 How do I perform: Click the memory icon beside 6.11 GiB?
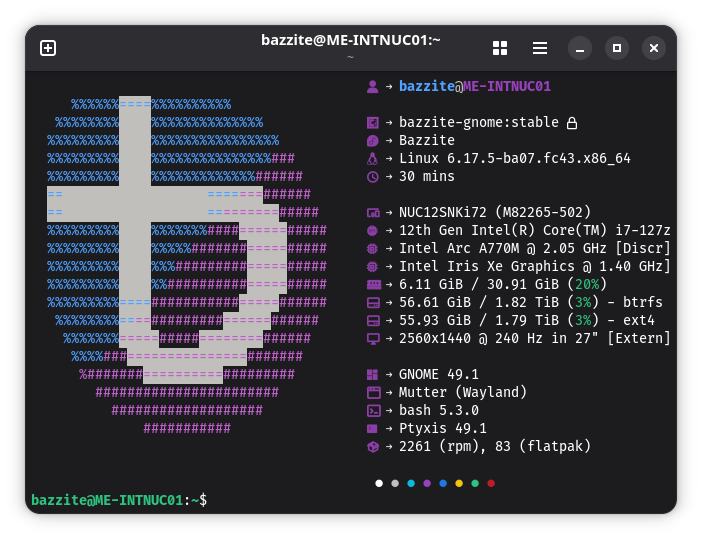coord(373,285)
